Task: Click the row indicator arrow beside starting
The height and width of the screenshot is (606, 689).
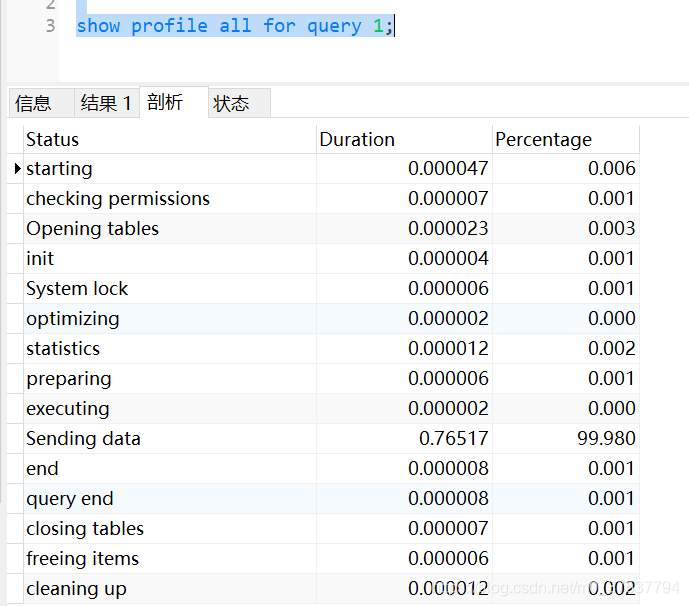Action: (x=17, y=168)
